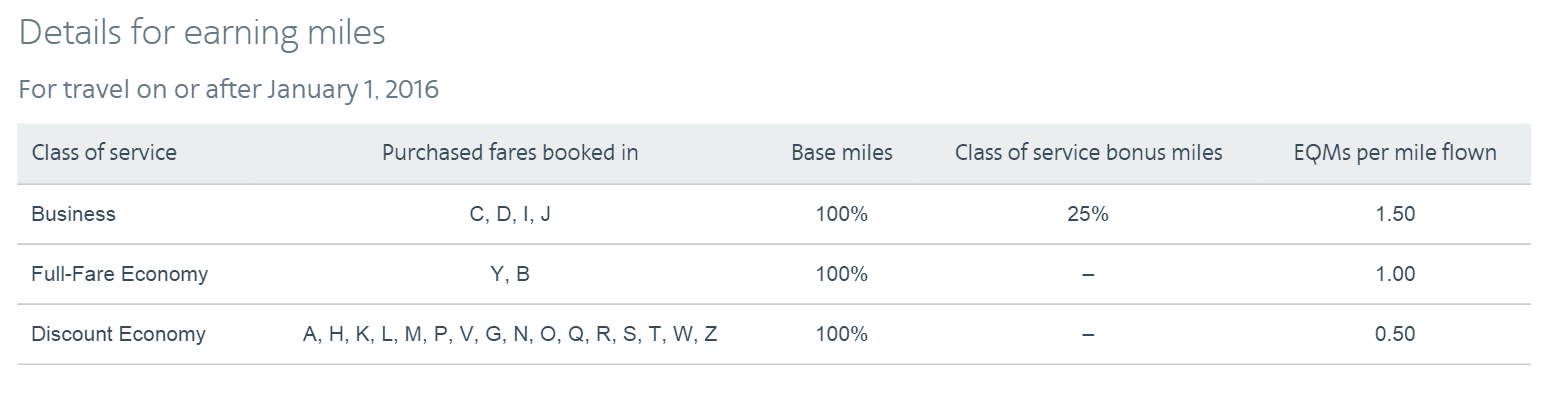Click the Discount Economy fare codes list
Image resolution: width=1564 pixels, height=394 pixels.
[510, 334]
